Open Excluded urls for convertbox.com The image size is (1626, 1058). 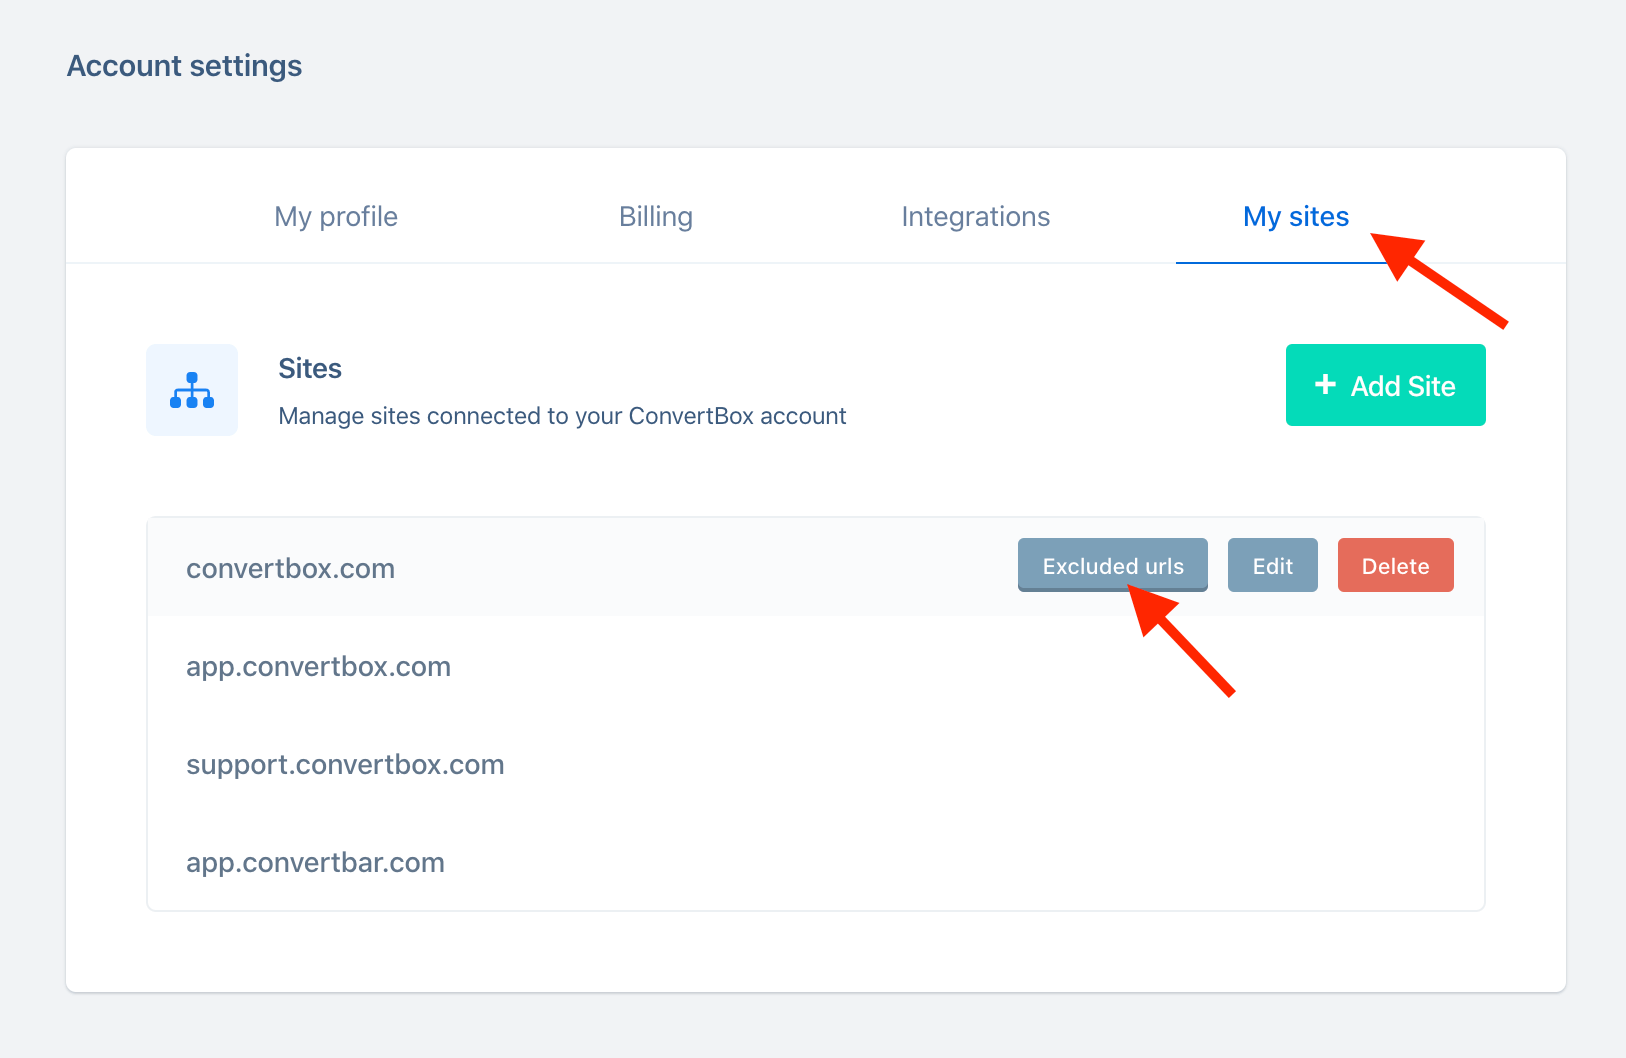pos(1112,565)
